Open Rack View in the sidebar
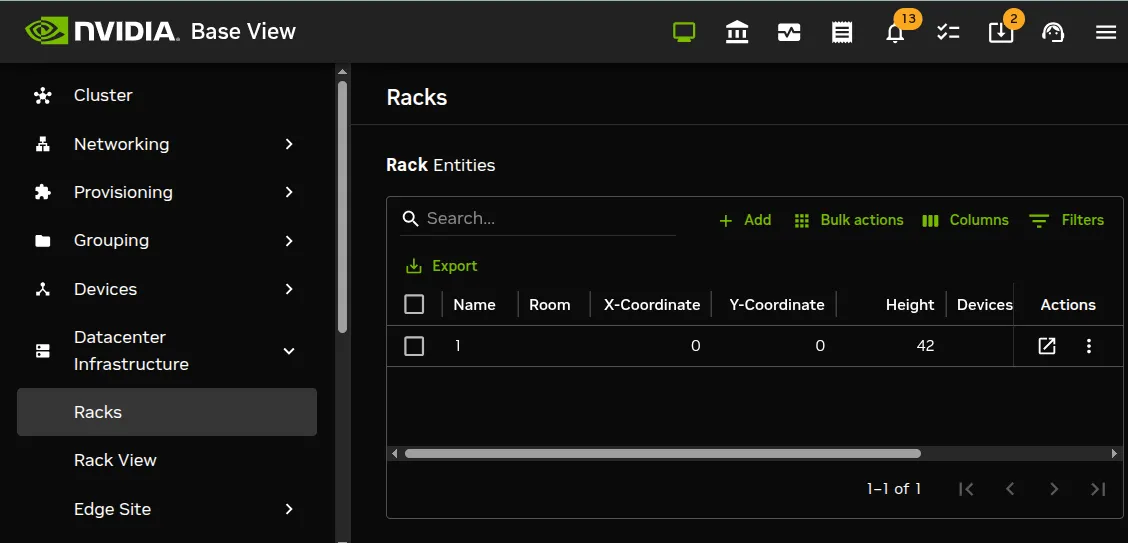Screen dimensions: 1128x543 (115, 460)
